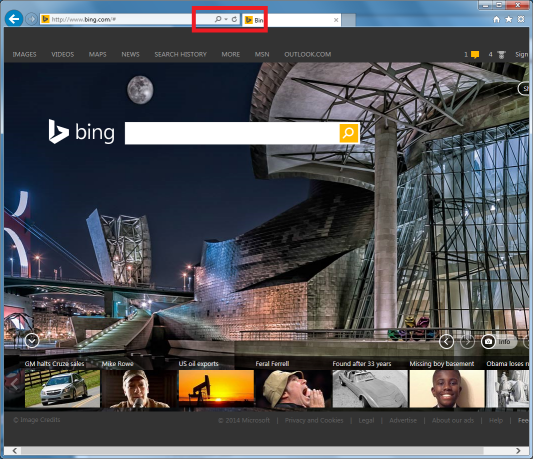Open the GM halts Cruze sales thumbnail
The height and width of the screenshot is (459, 533).
63,389
